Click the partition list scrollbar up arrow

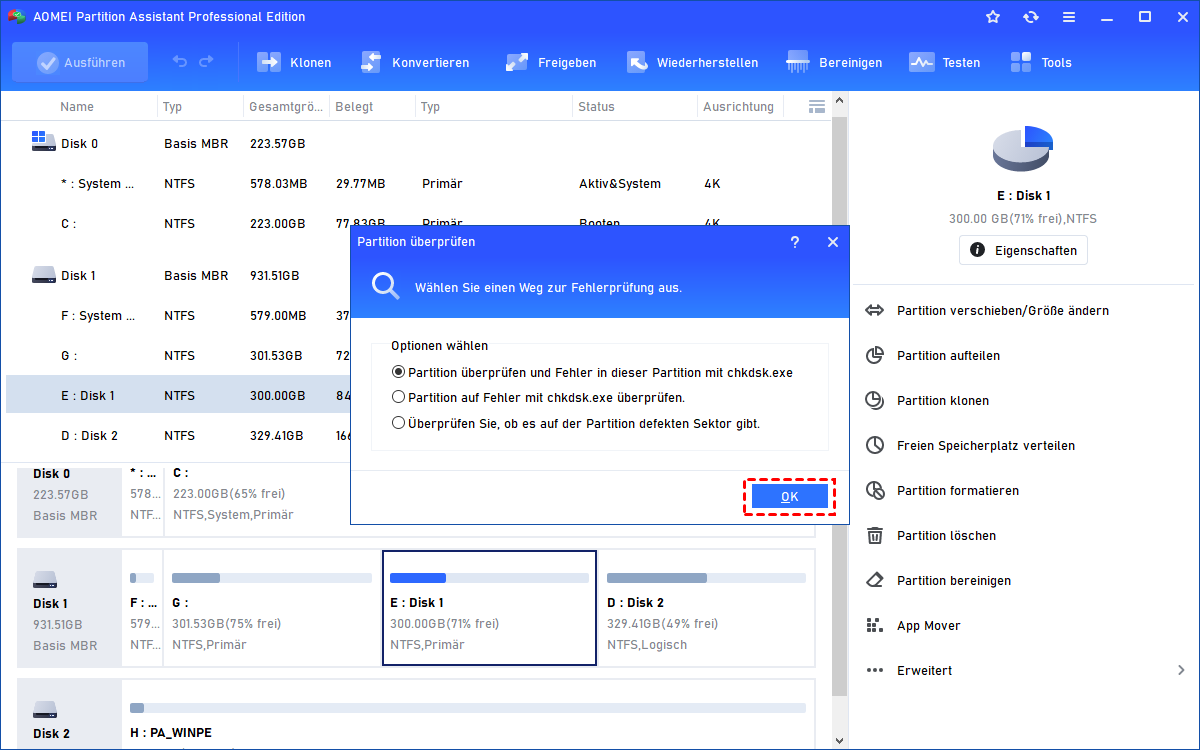pos(840,99)
